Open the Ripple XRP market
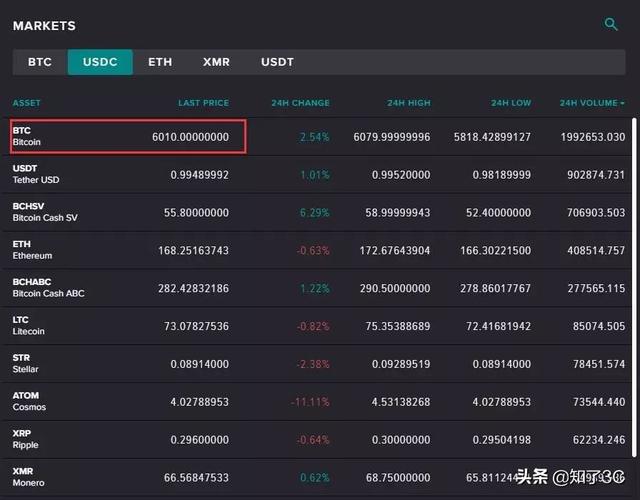 coord(316,440)
